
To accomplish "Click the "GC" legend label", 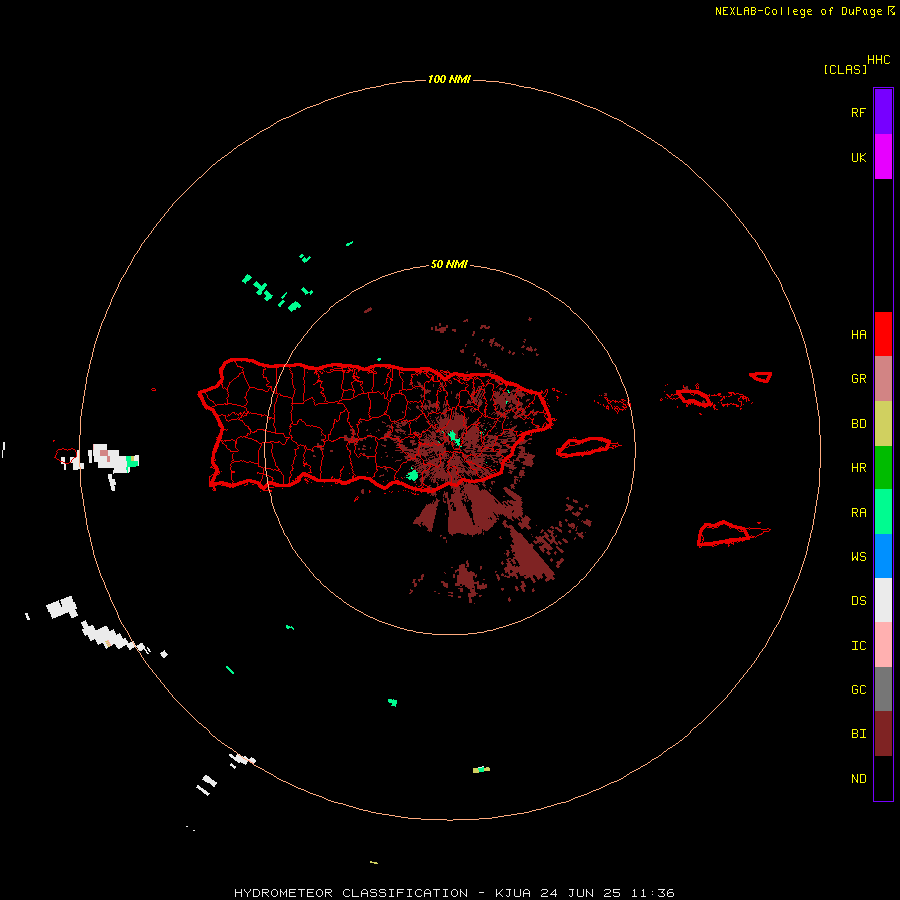I will click(x=858, y=690).
